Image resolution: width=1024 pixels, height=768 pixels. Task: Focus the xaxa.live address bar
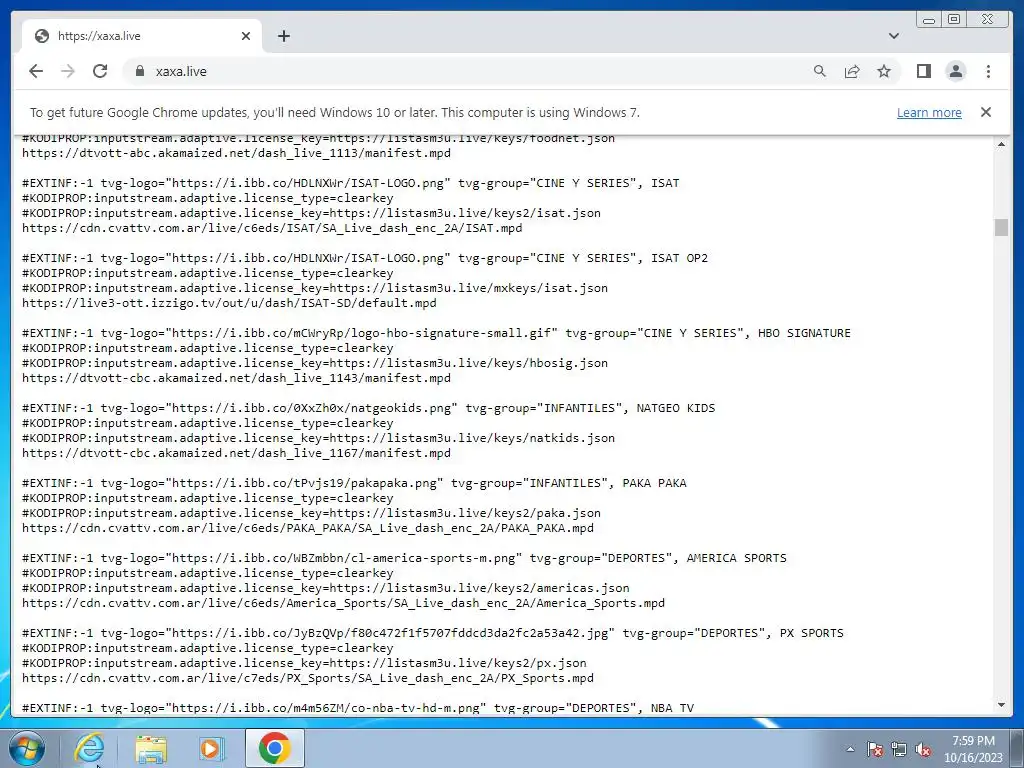(470, 71)
